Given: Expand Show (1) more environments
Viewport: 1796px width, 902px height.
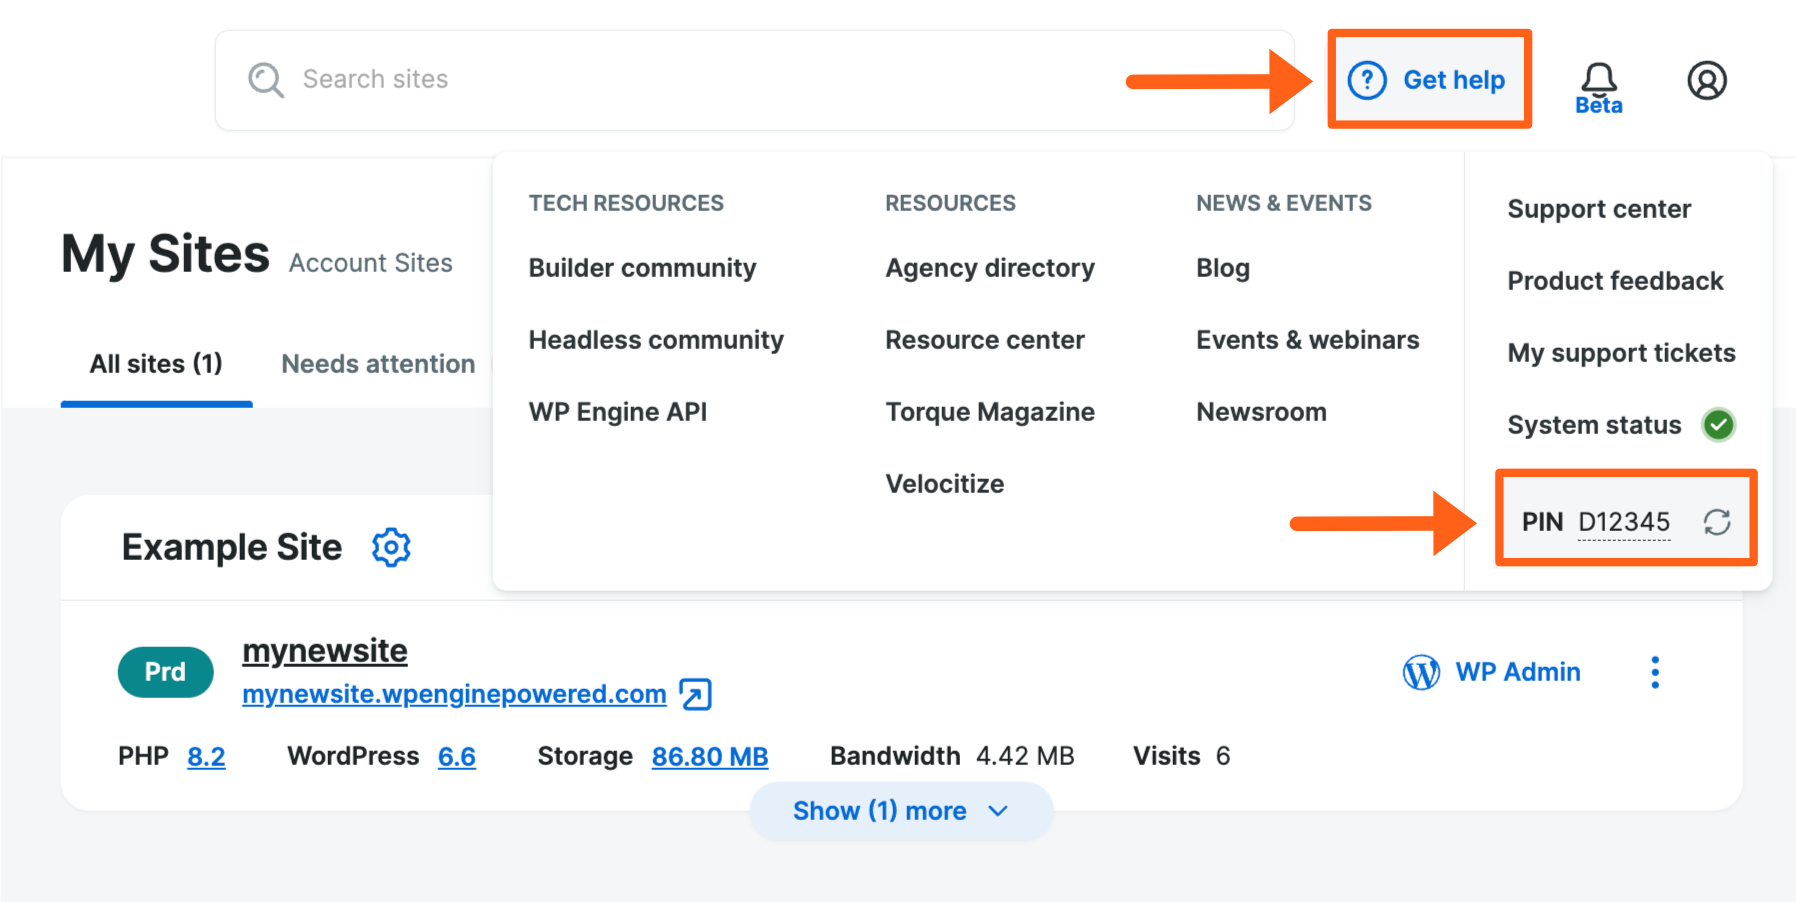Looking at the screenshot, I should [900, 811].
